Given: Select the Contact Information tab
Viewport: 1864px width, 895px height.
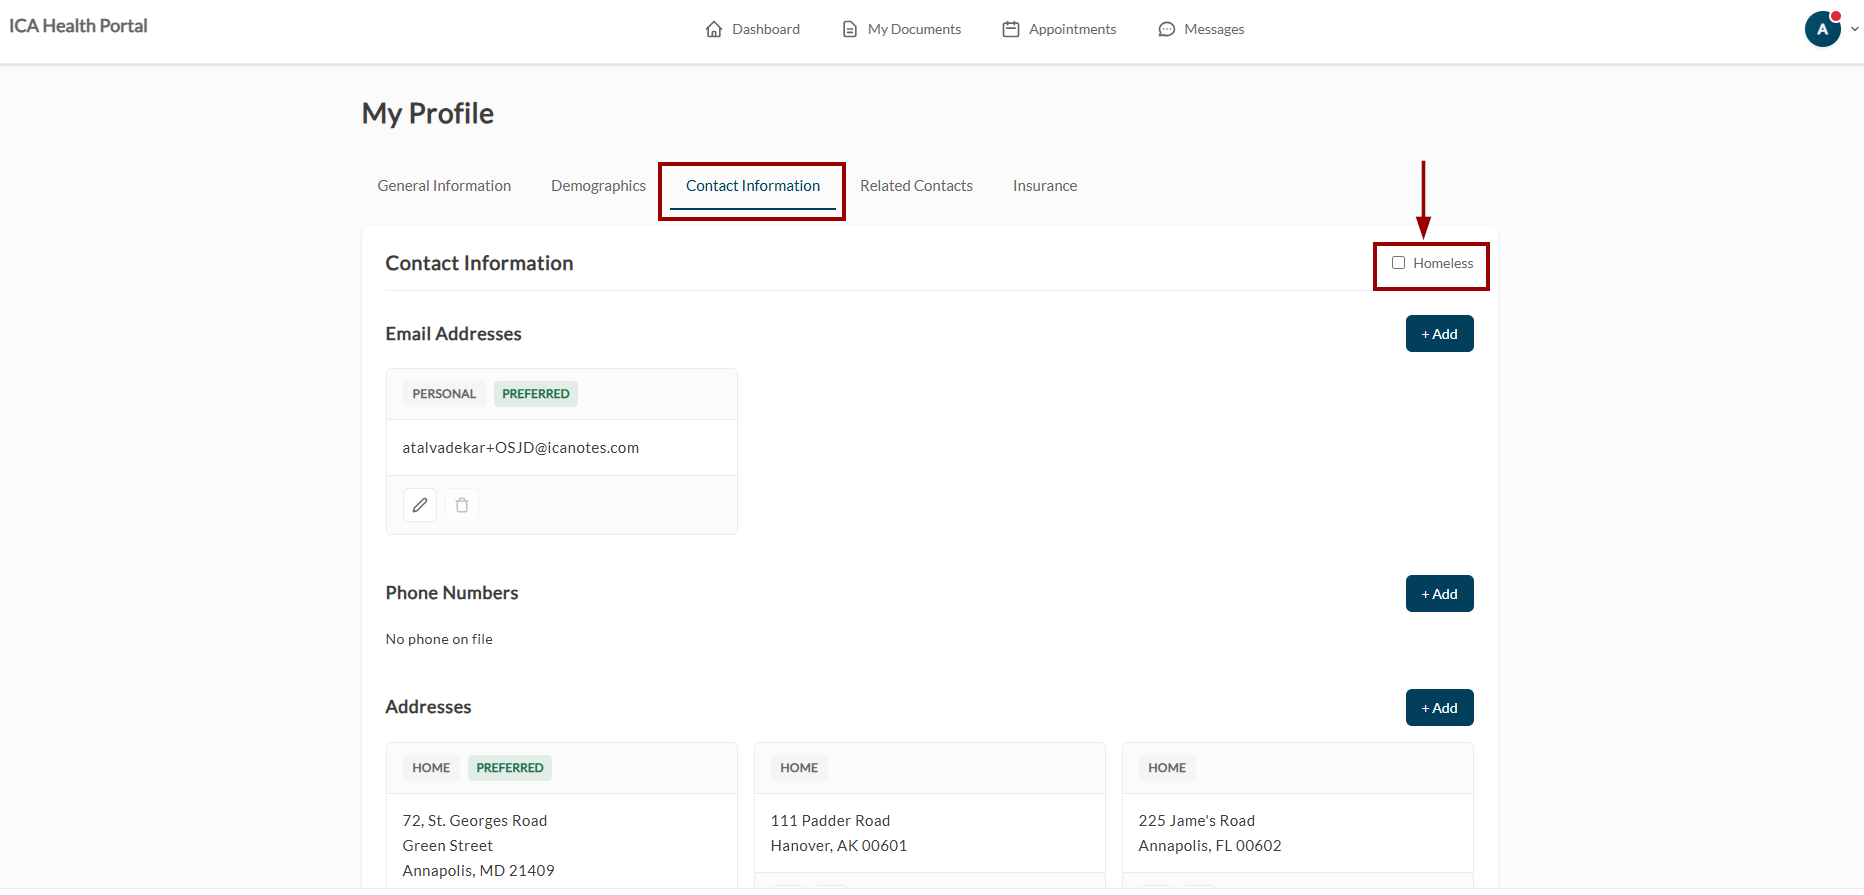Looking at the screenshot, I should (753, 186).
